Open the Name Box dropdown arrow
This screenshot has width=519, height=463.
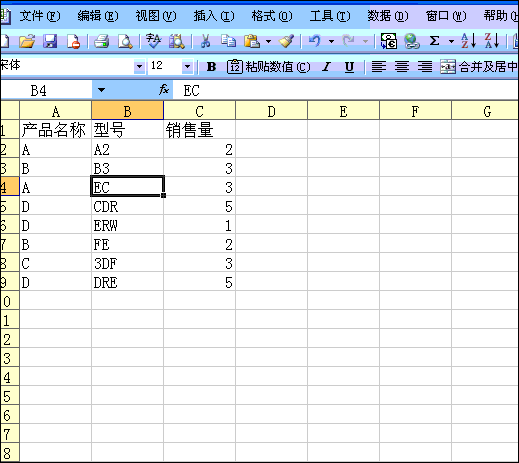[101, 90]
